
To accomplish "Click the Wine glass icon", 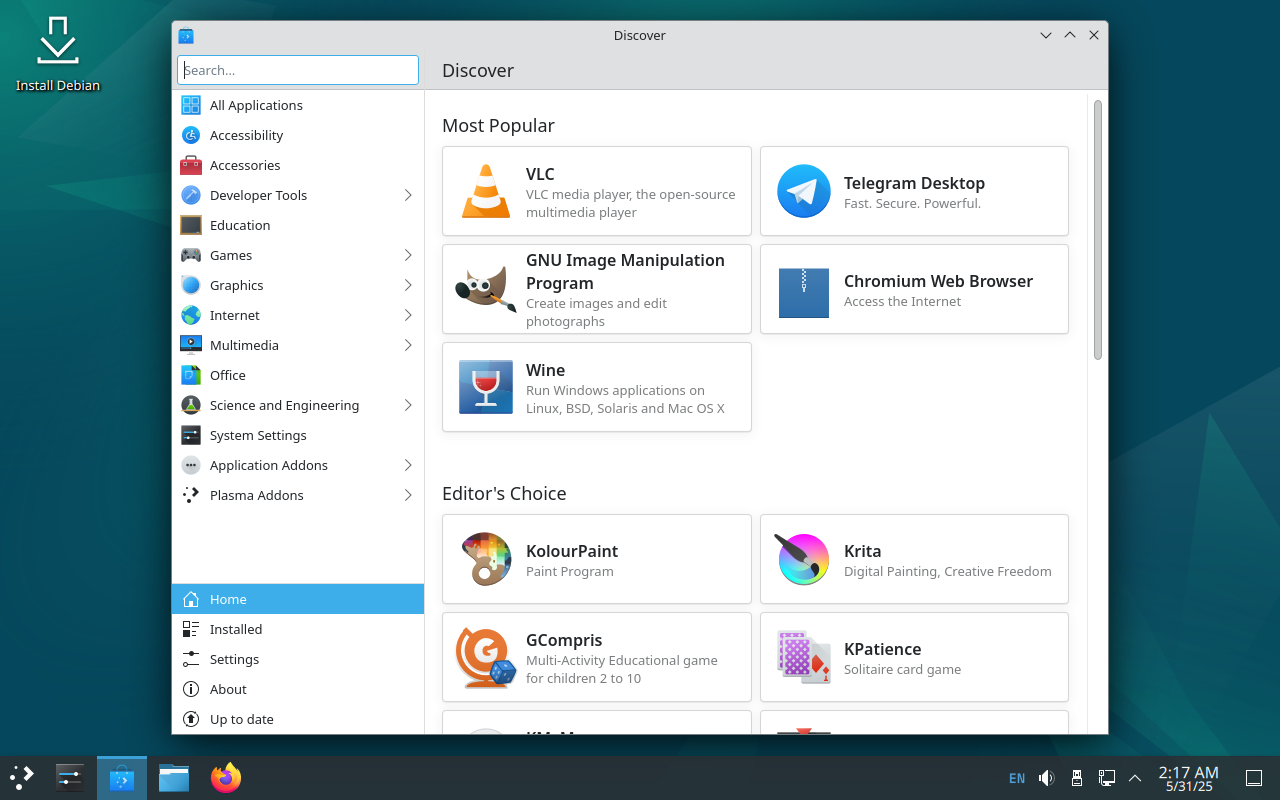I will click(x=486, y=387).
